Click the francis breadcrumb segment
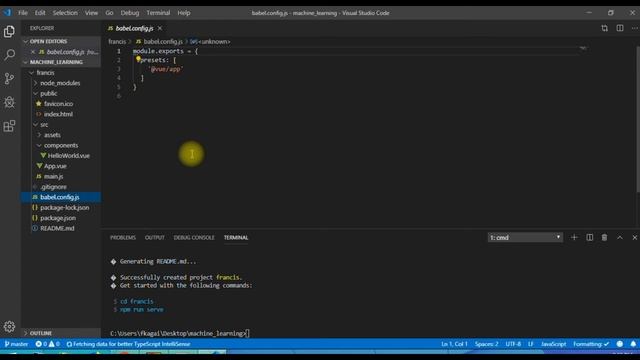 click(x=117, y=42)
